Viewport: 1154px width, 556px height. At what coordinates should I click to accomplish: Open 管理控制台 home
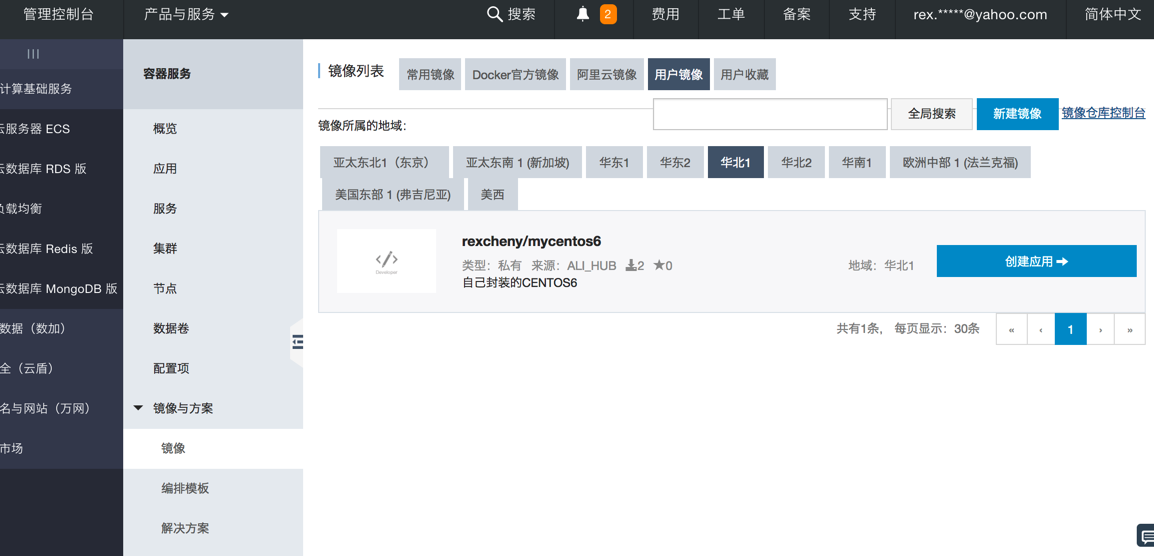(x=59, y=14)
